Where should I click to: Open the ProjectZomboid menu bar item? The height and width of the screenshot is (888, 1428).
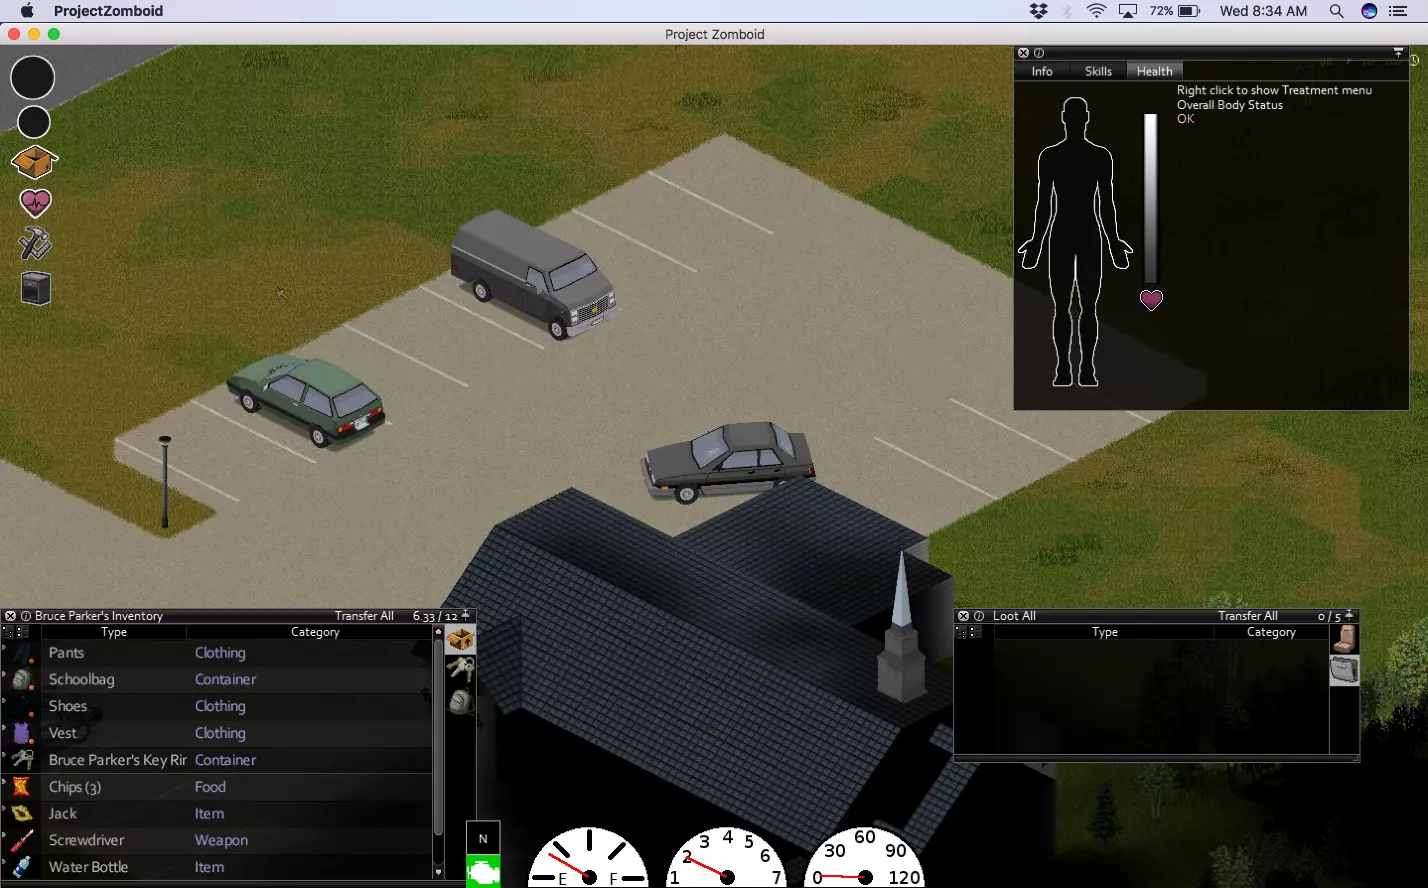coord(108,11)
